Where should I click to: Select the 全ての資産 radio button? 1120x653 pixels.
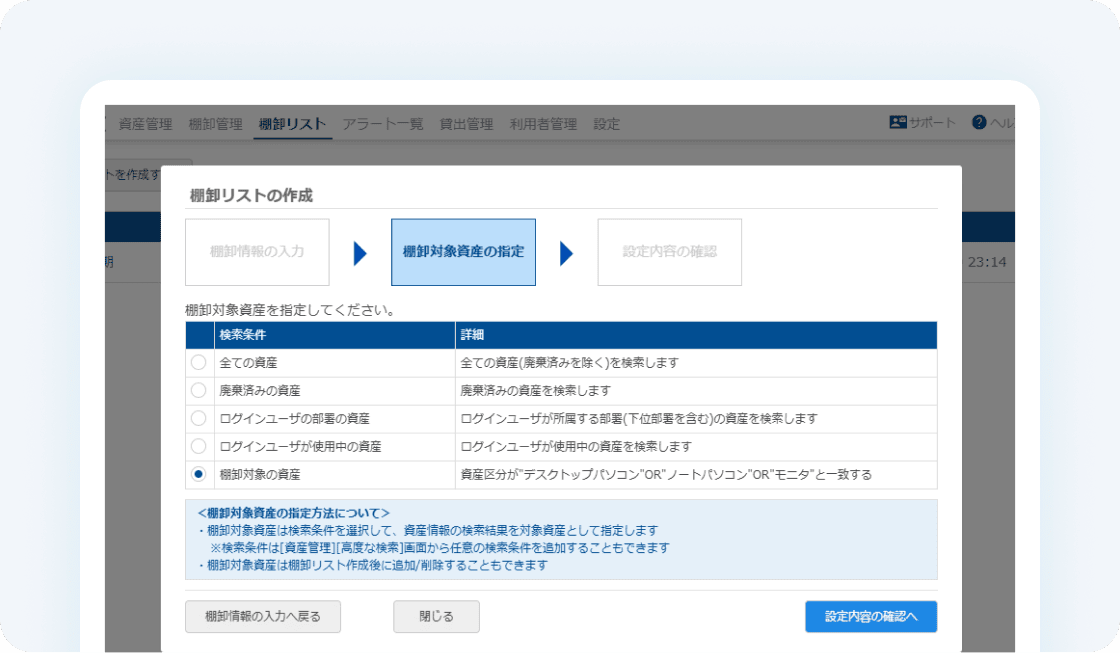pyautogui.click(x=199, y=363)
